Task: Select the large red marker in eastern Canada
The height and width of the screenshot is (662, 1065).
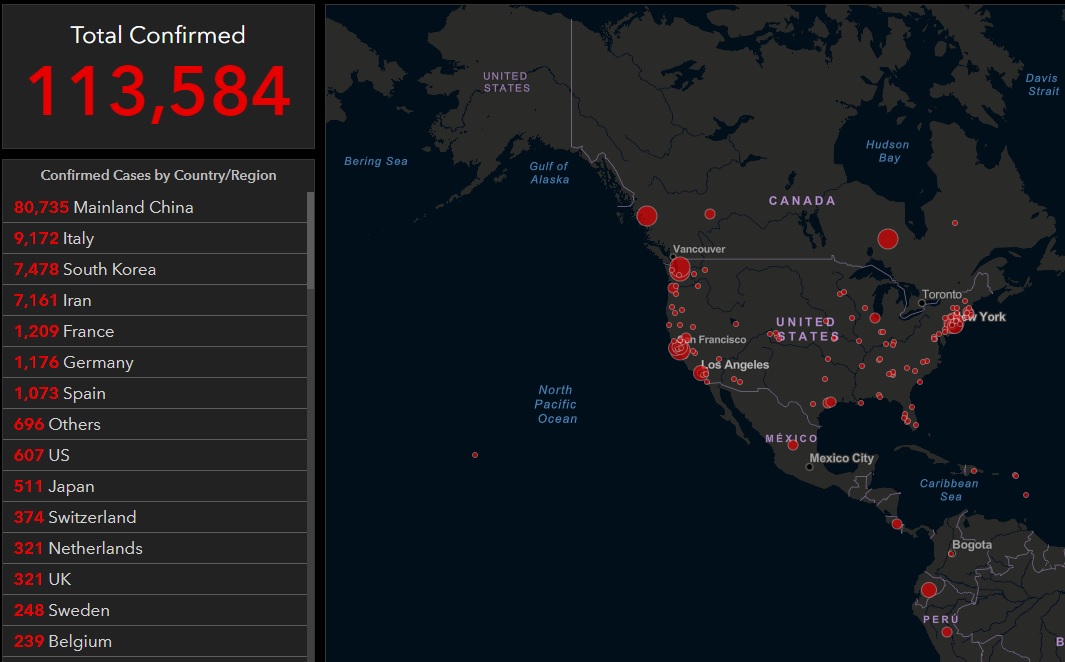Action: tap(886, 238)
